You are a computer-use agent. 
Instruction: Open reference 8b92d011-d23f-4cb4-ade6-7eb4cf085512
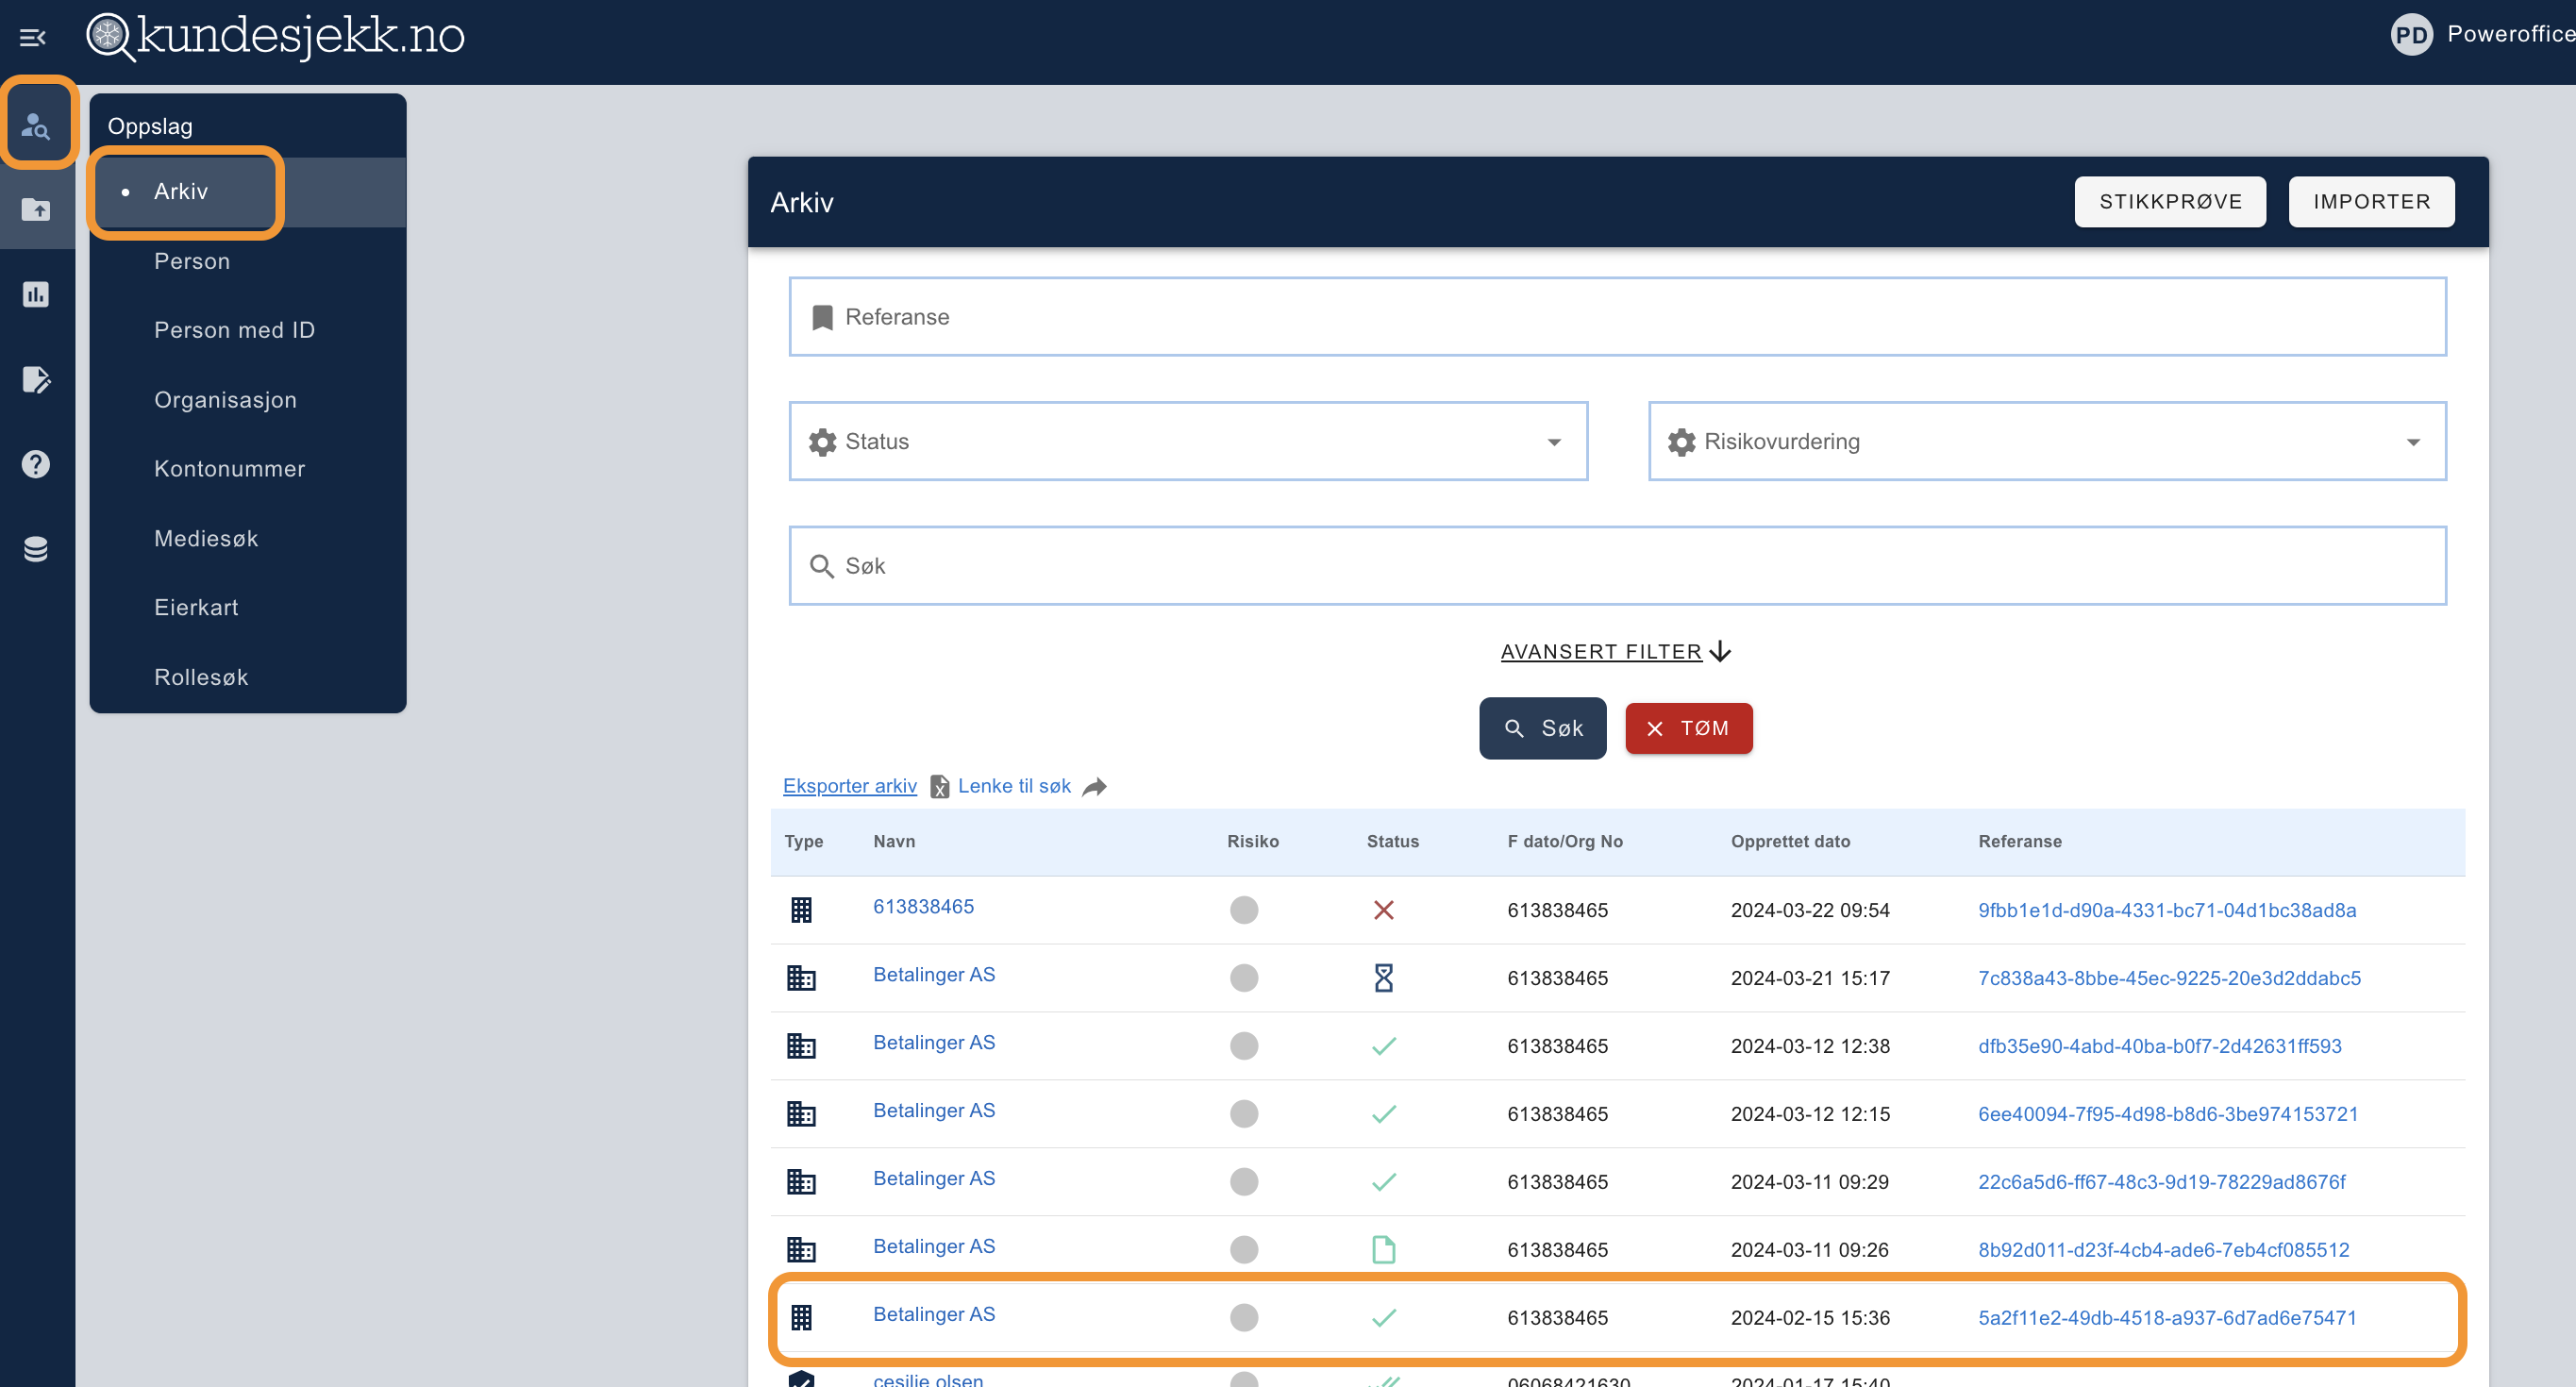pyautogui.click(x=2164, y=1250)
